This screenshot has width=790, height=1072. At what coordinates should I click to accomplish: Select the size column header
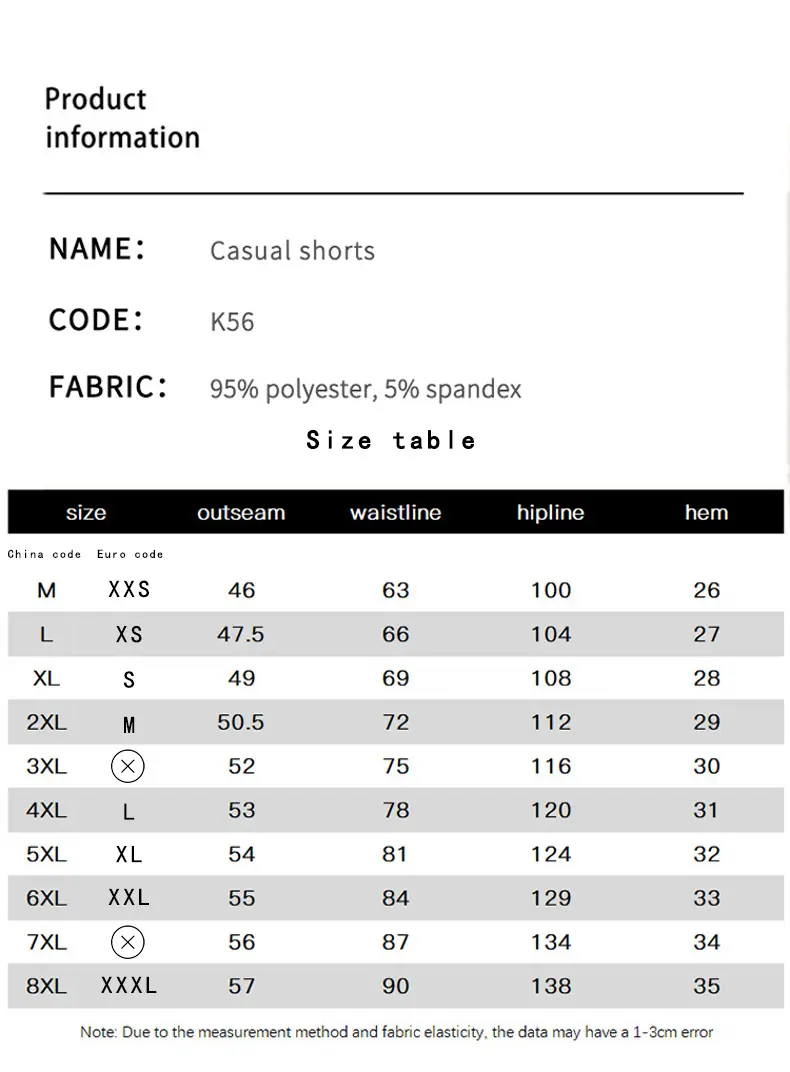pos(86,512)
